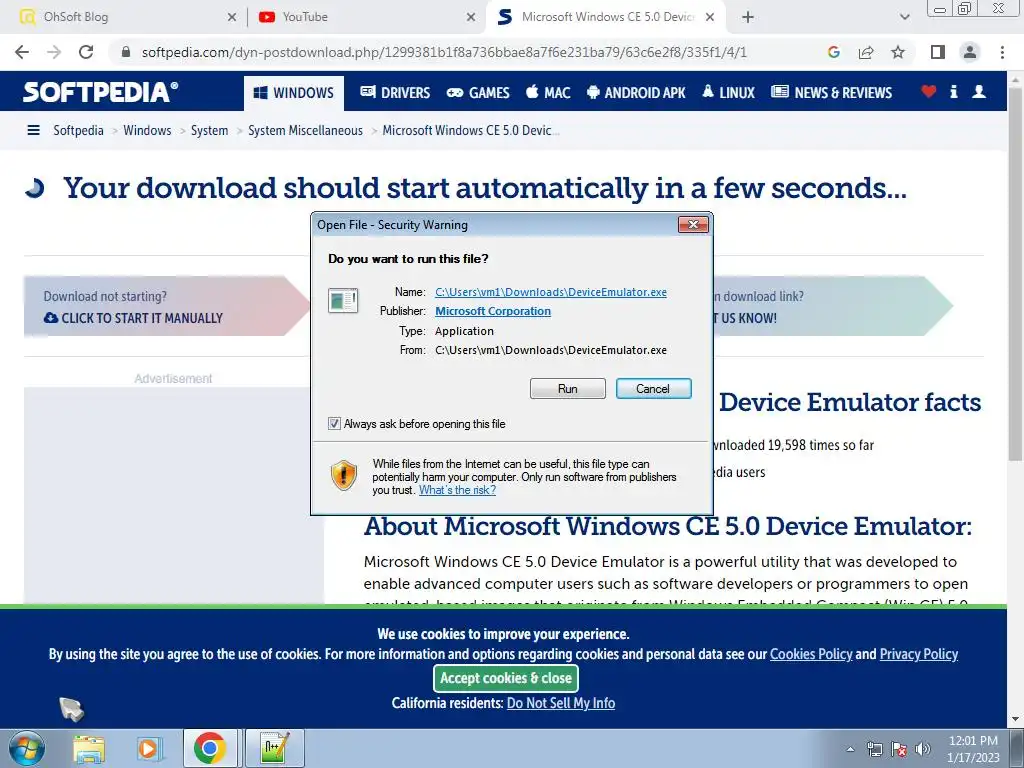Click to start the download manually

tap(133, 318)
